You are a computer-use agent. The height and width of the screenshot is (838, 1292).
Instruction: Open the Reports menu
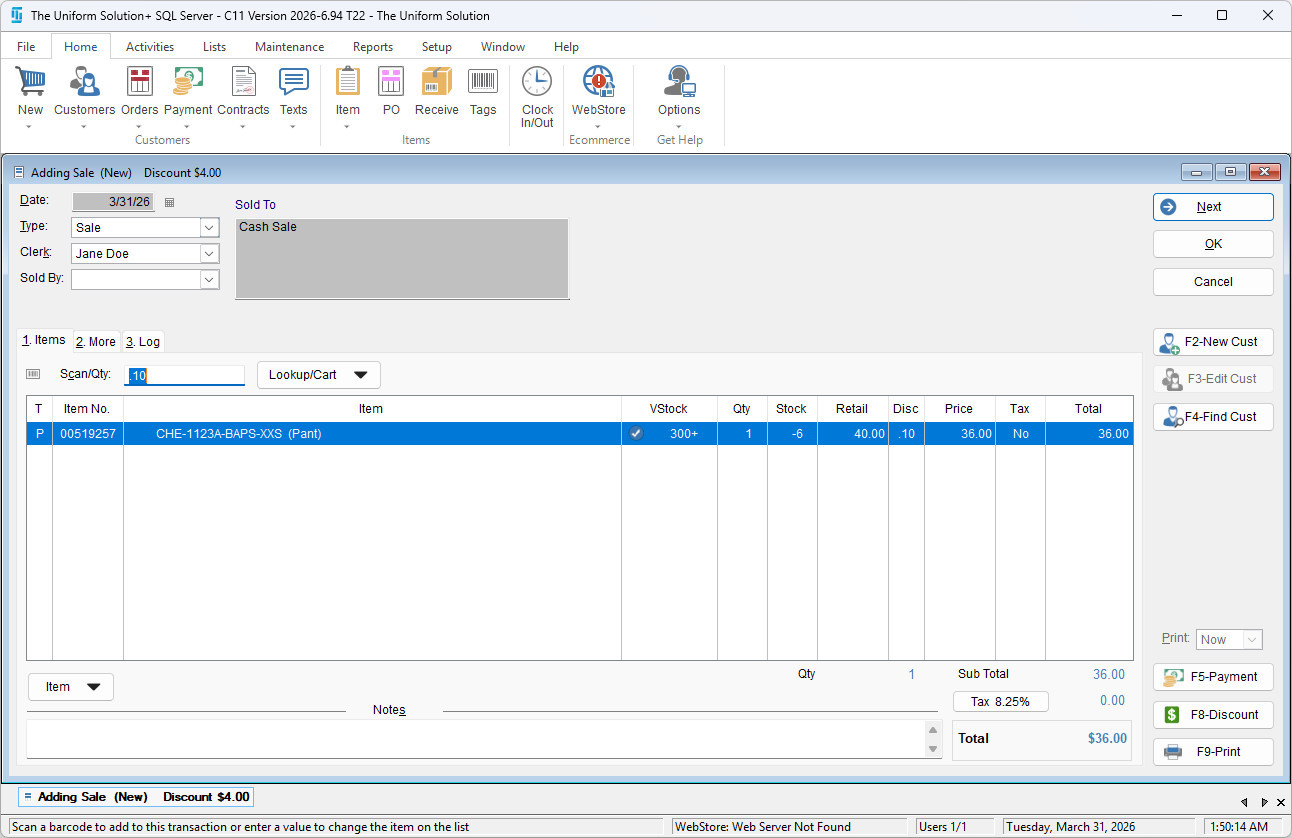tap(372, 47)
